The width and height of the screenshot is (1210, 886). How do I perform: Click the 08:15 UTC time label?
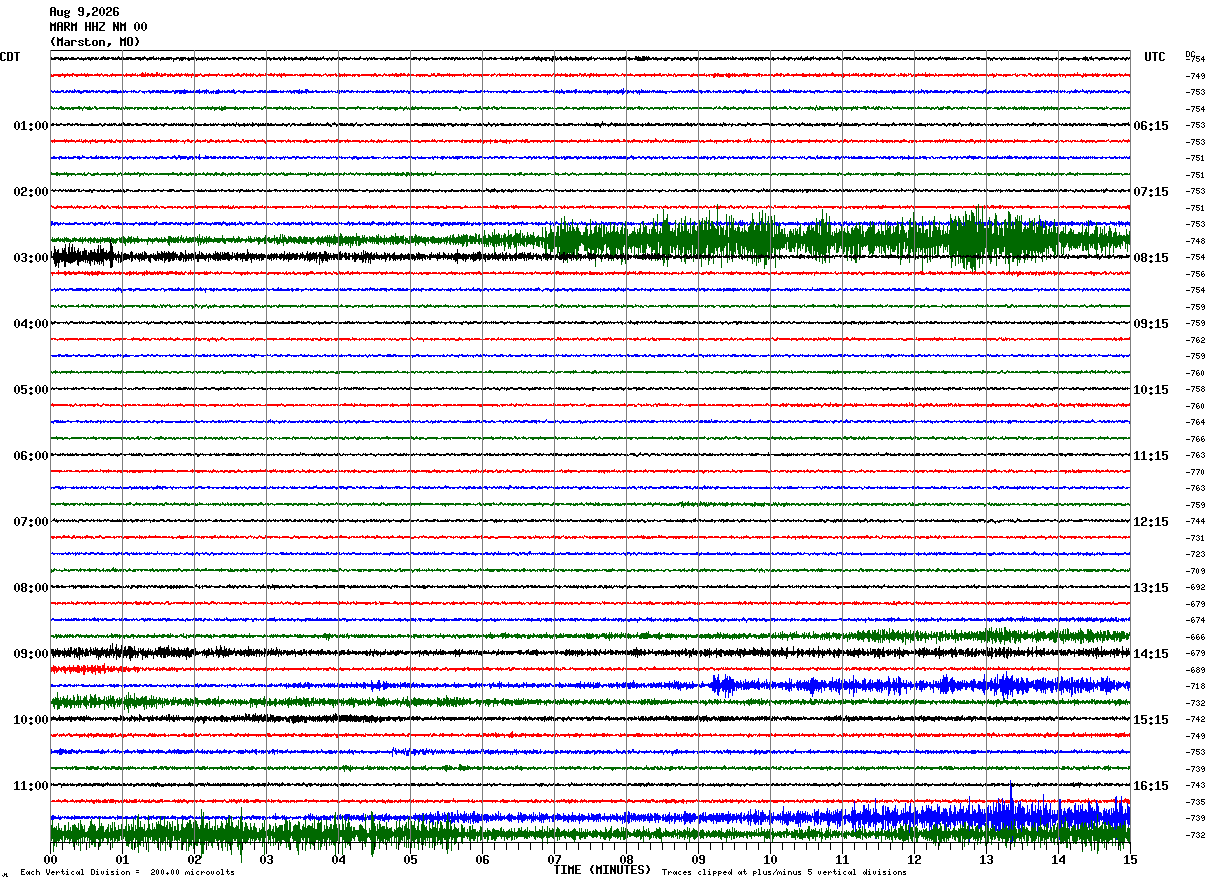(x=1150, y=258)
